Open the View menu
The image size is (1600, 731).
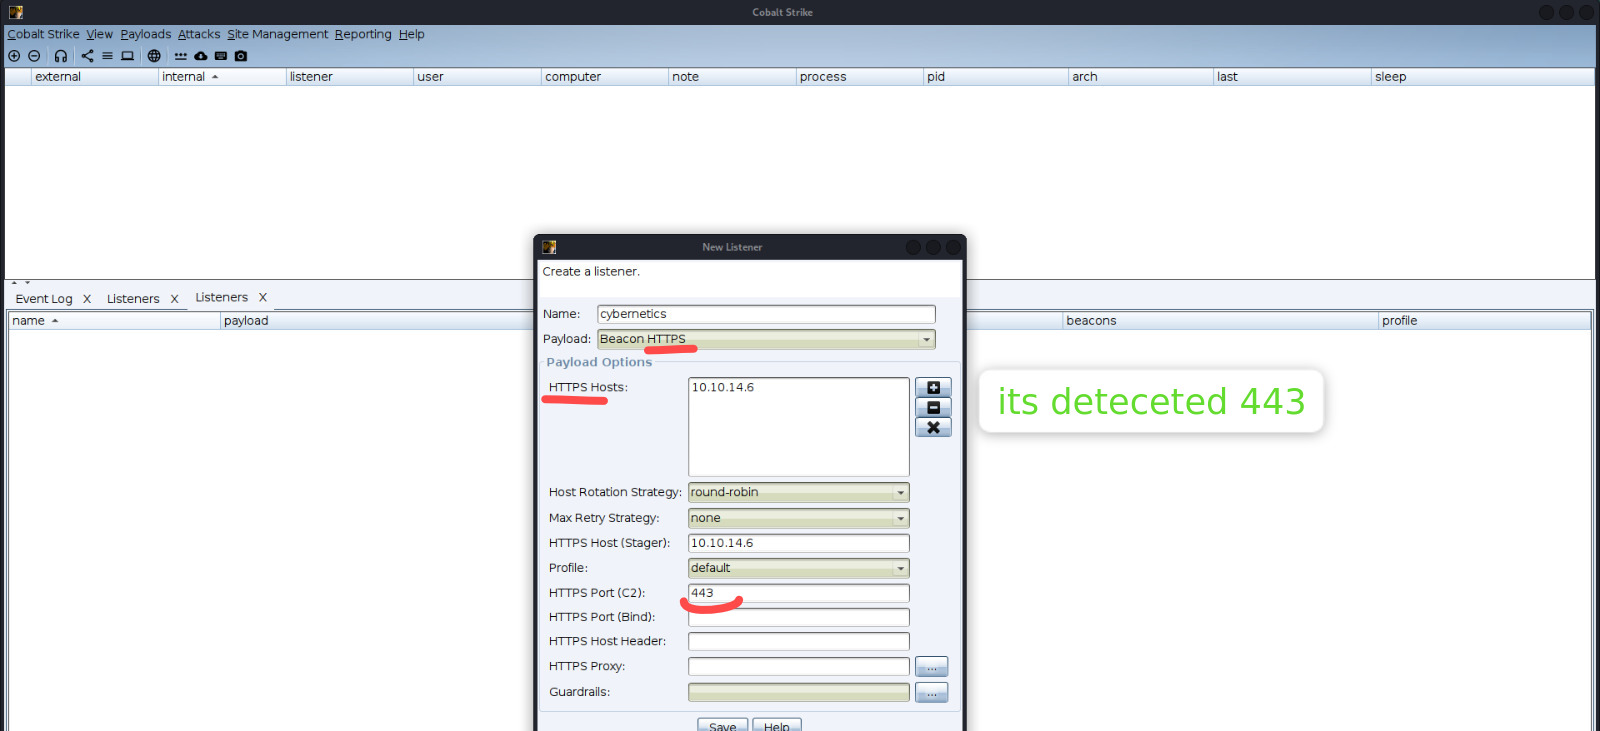(x=100, y=34)
